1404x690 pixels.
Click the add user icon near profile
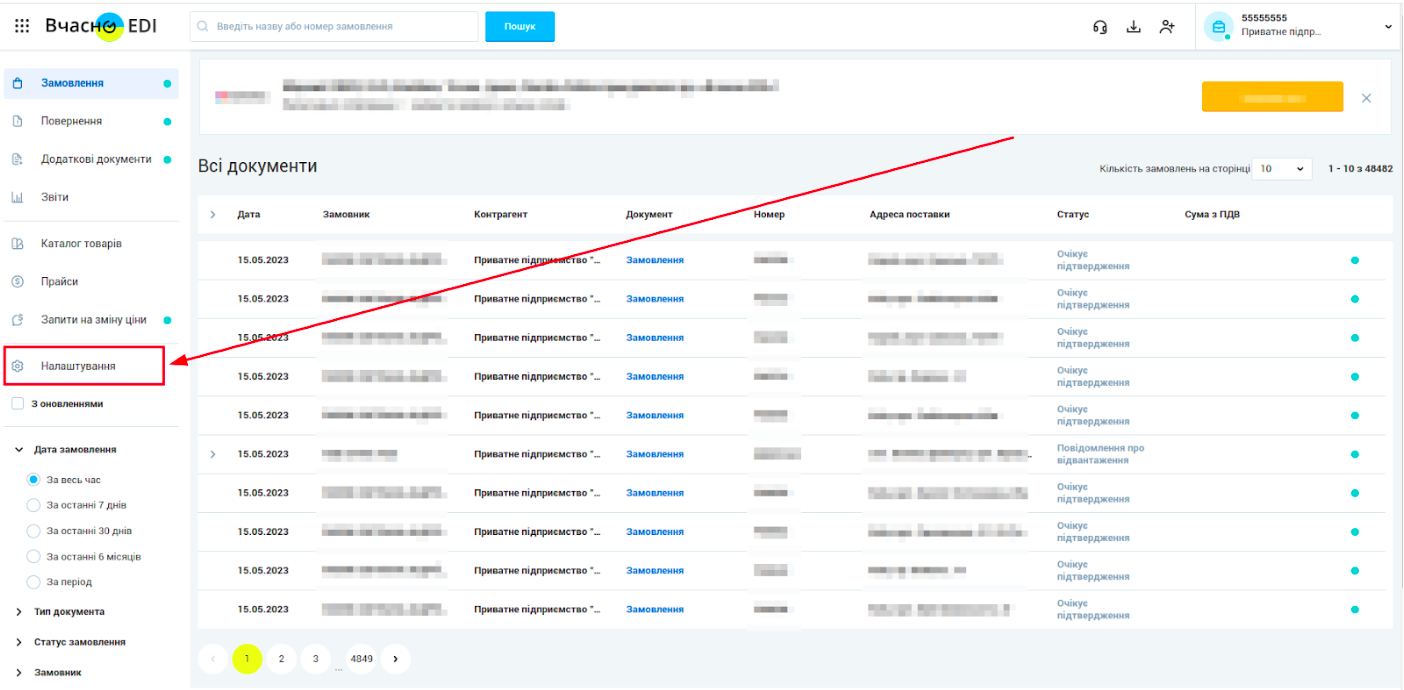(x=1167, y=27)
